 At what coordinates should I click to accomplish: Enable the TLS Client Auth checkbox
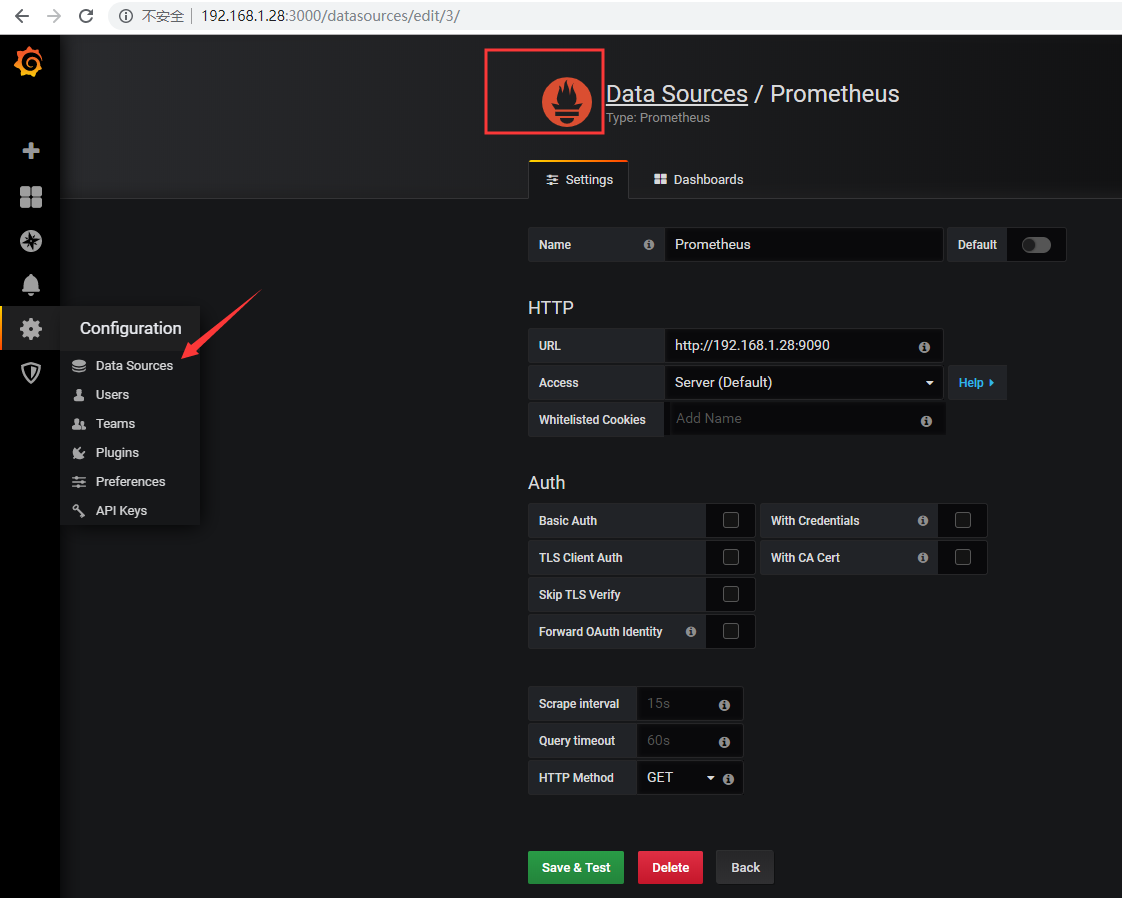[x=731, y=557]
